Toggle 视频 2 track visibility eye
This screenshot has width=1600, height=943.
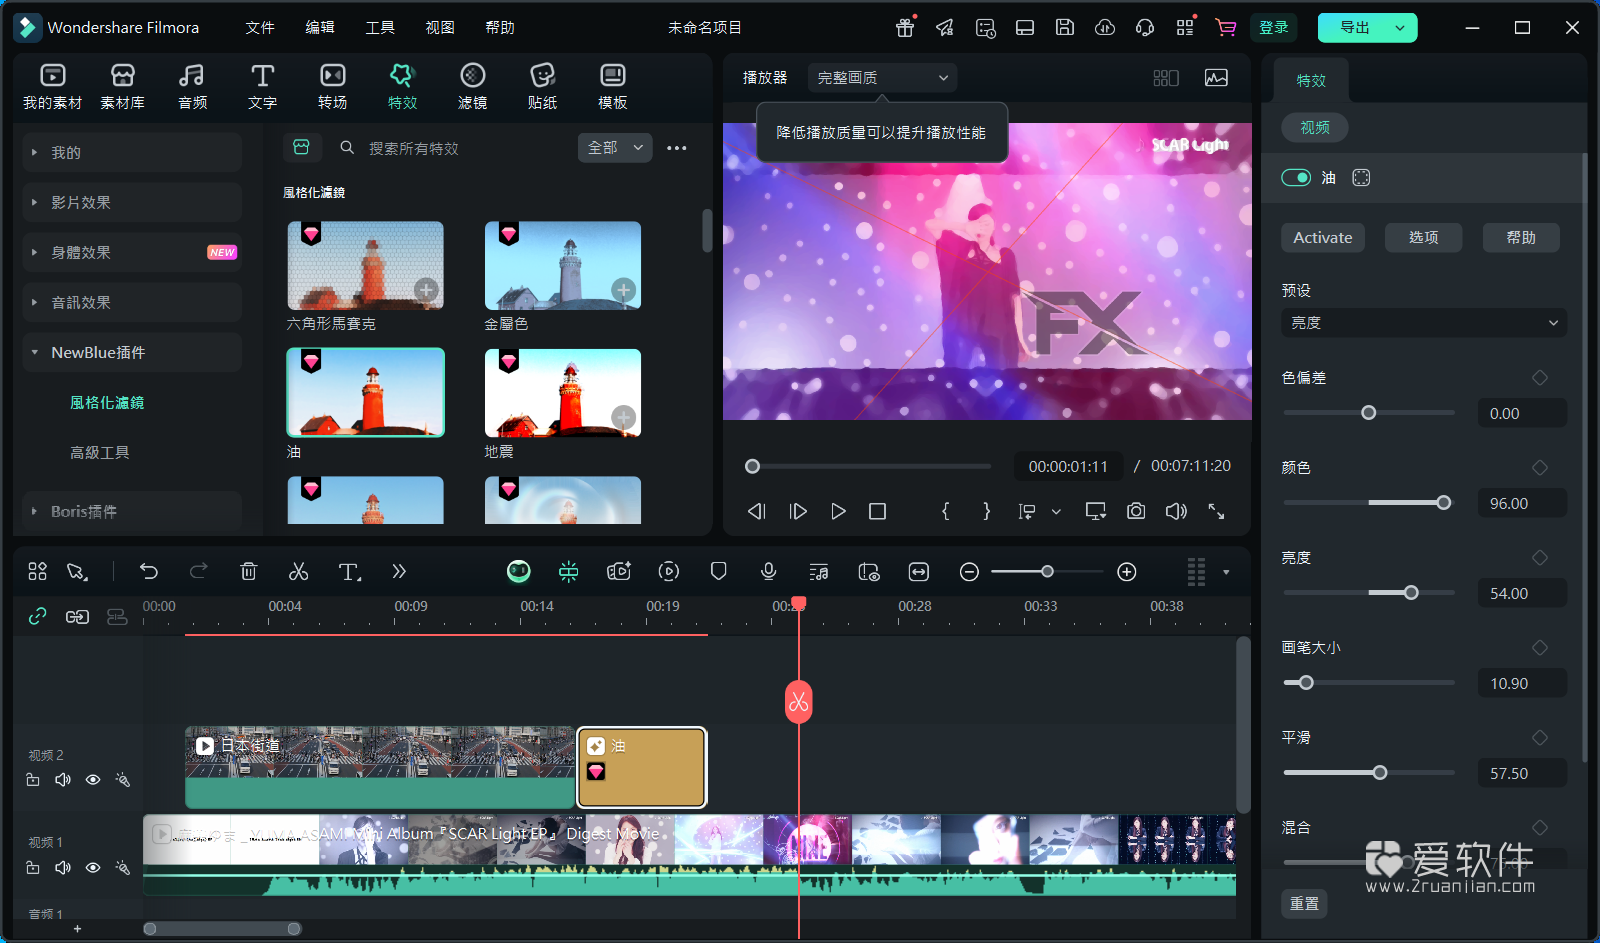click(x=93, y=779)
